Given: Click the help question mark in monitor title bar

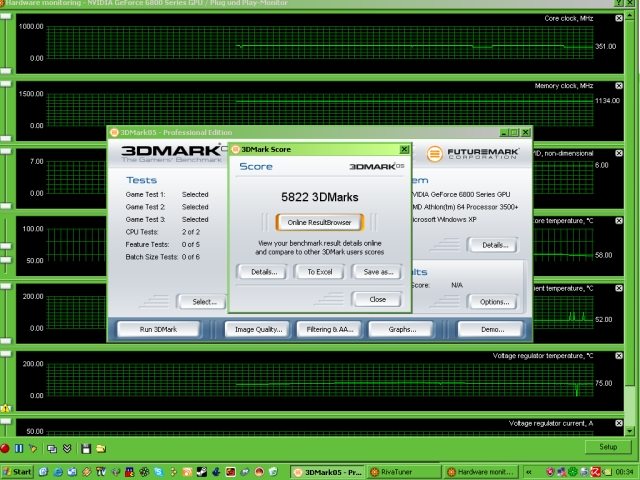Looking at the screenshot, I should (620, 3).
